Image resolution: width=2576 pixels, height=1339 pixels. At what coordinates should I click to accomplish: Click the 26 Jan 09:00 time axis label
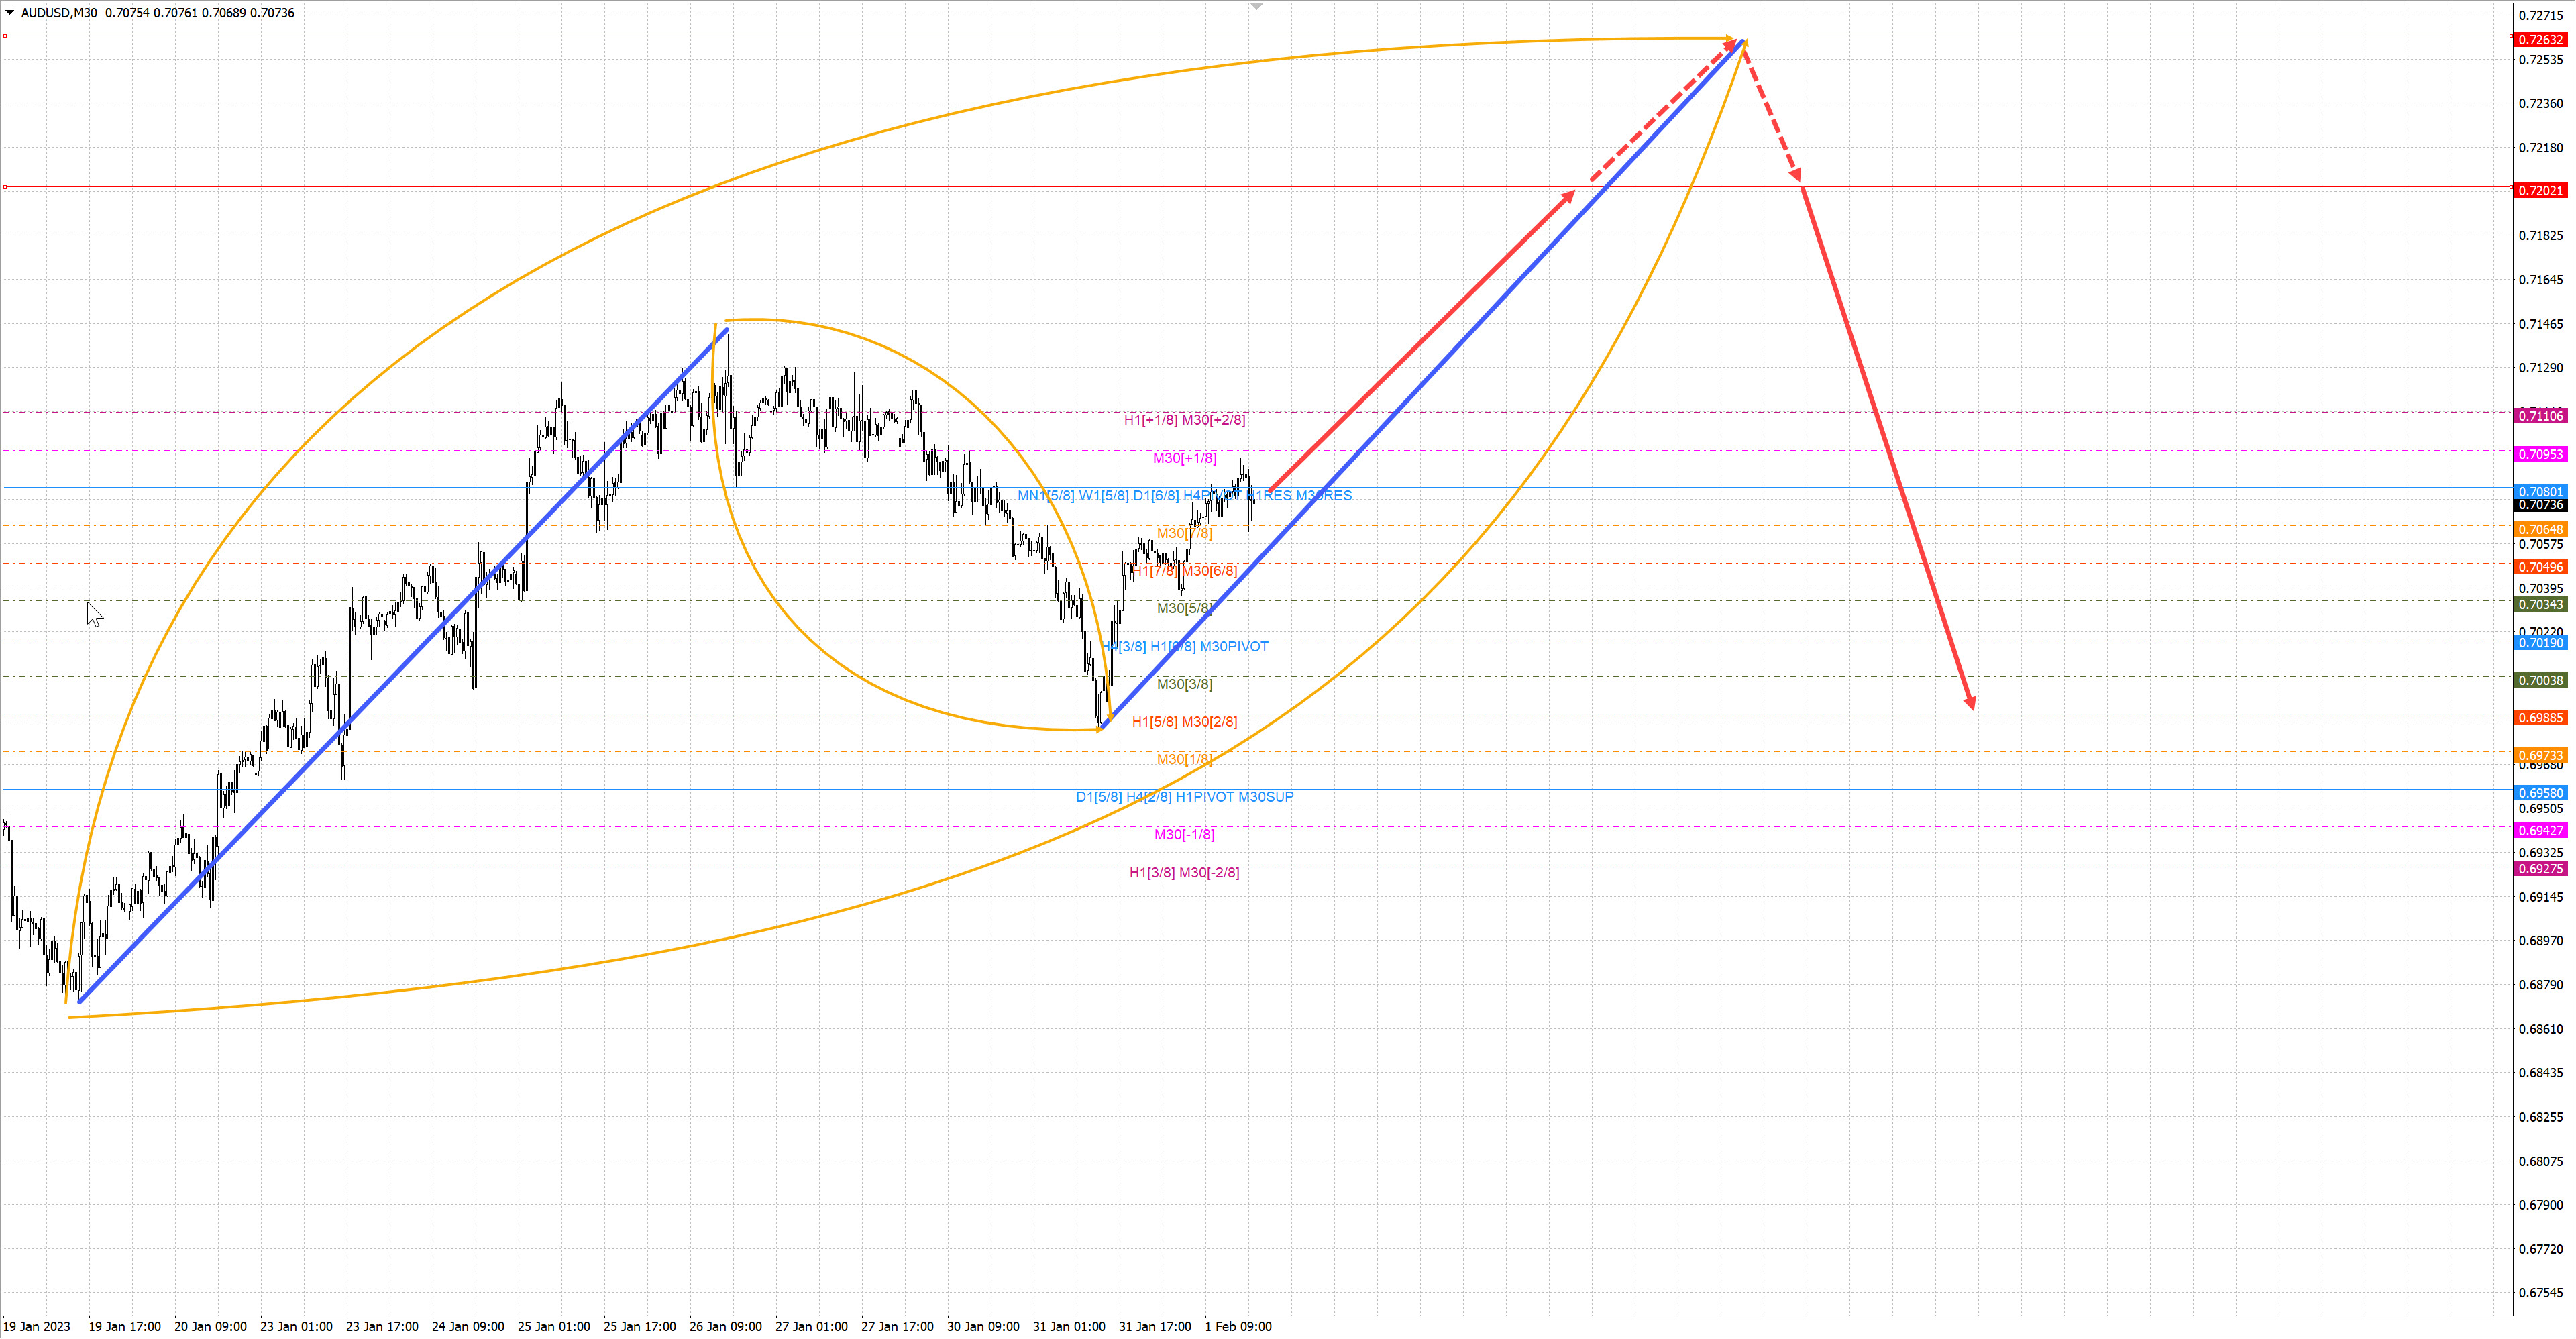725,1326
